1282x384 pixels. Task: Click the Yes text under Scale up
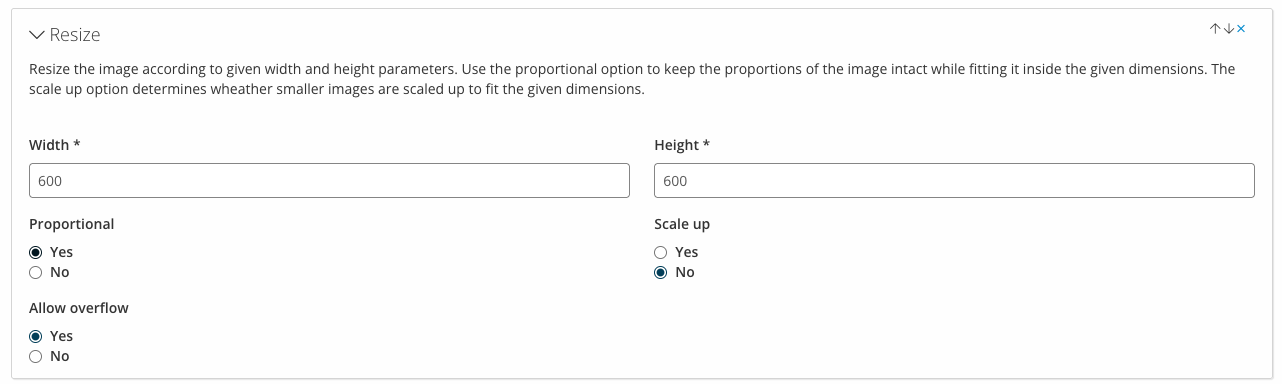686,252
